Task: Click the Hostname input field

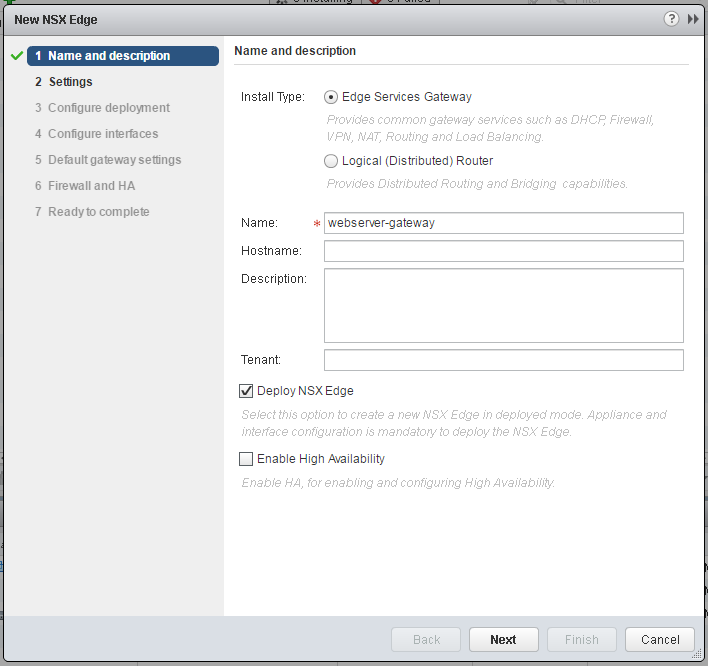Action: coord(503,251)
